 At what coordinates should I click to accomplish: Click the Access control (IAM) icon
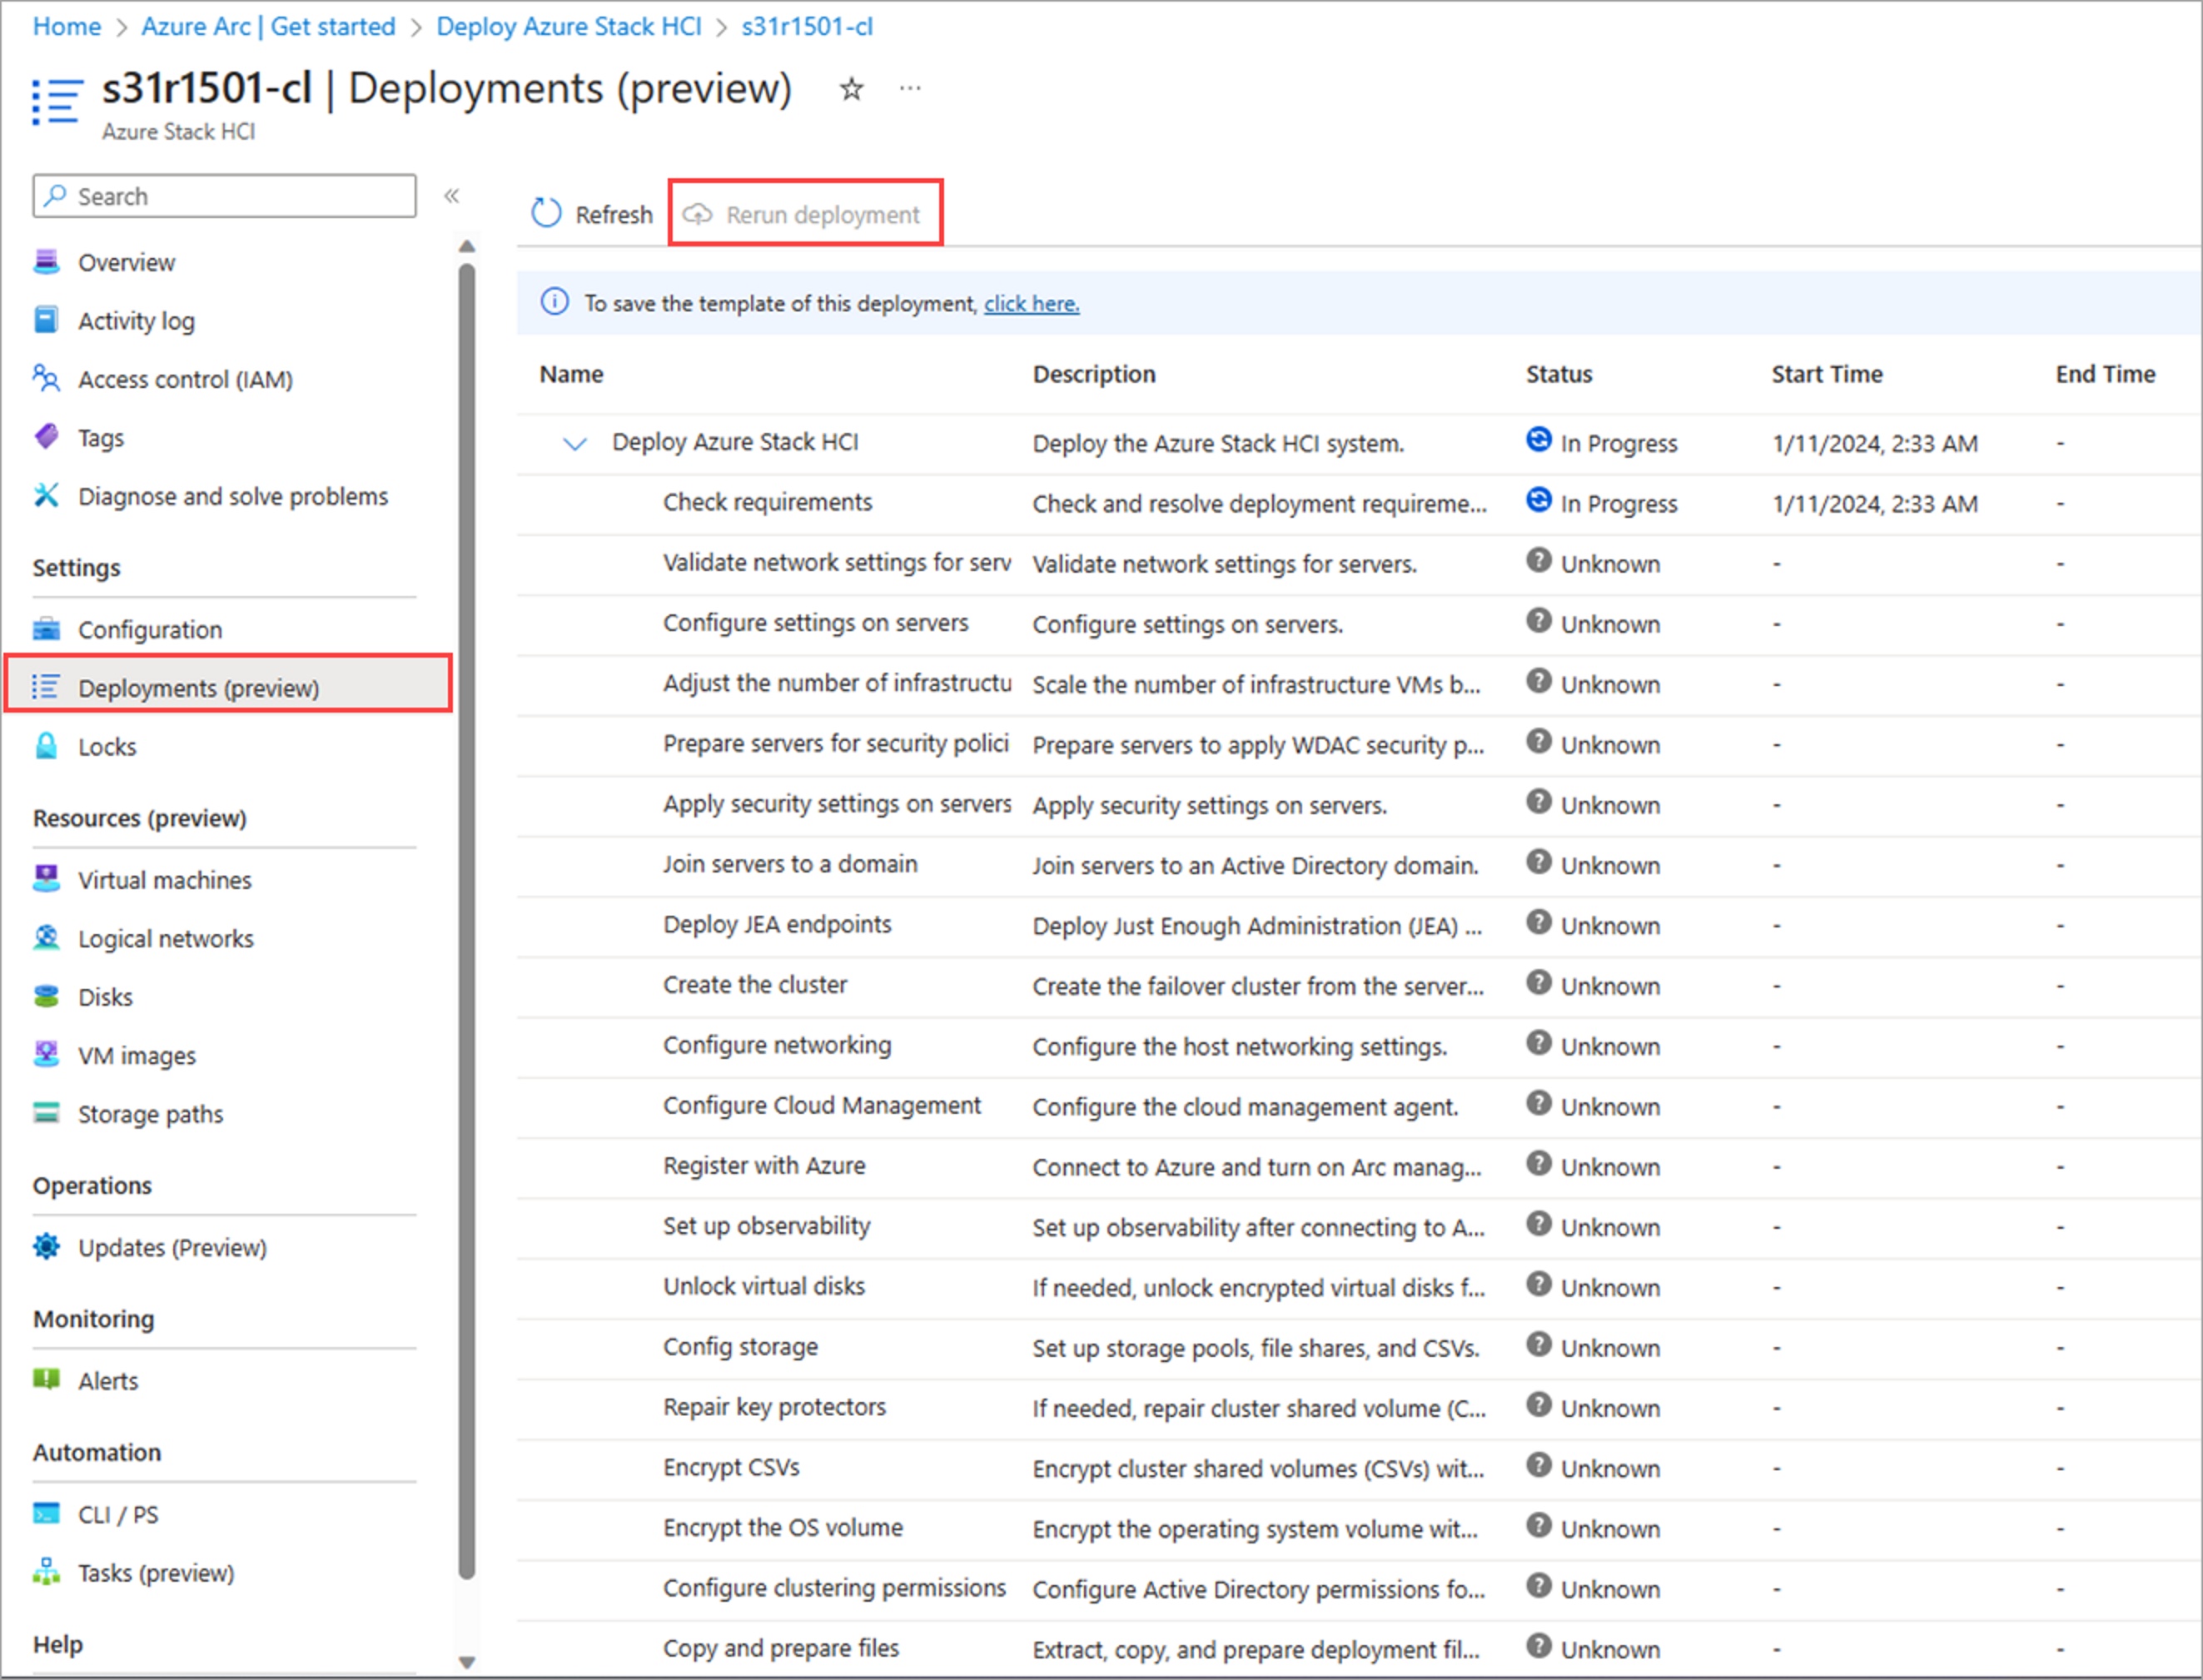coord(46,379)
